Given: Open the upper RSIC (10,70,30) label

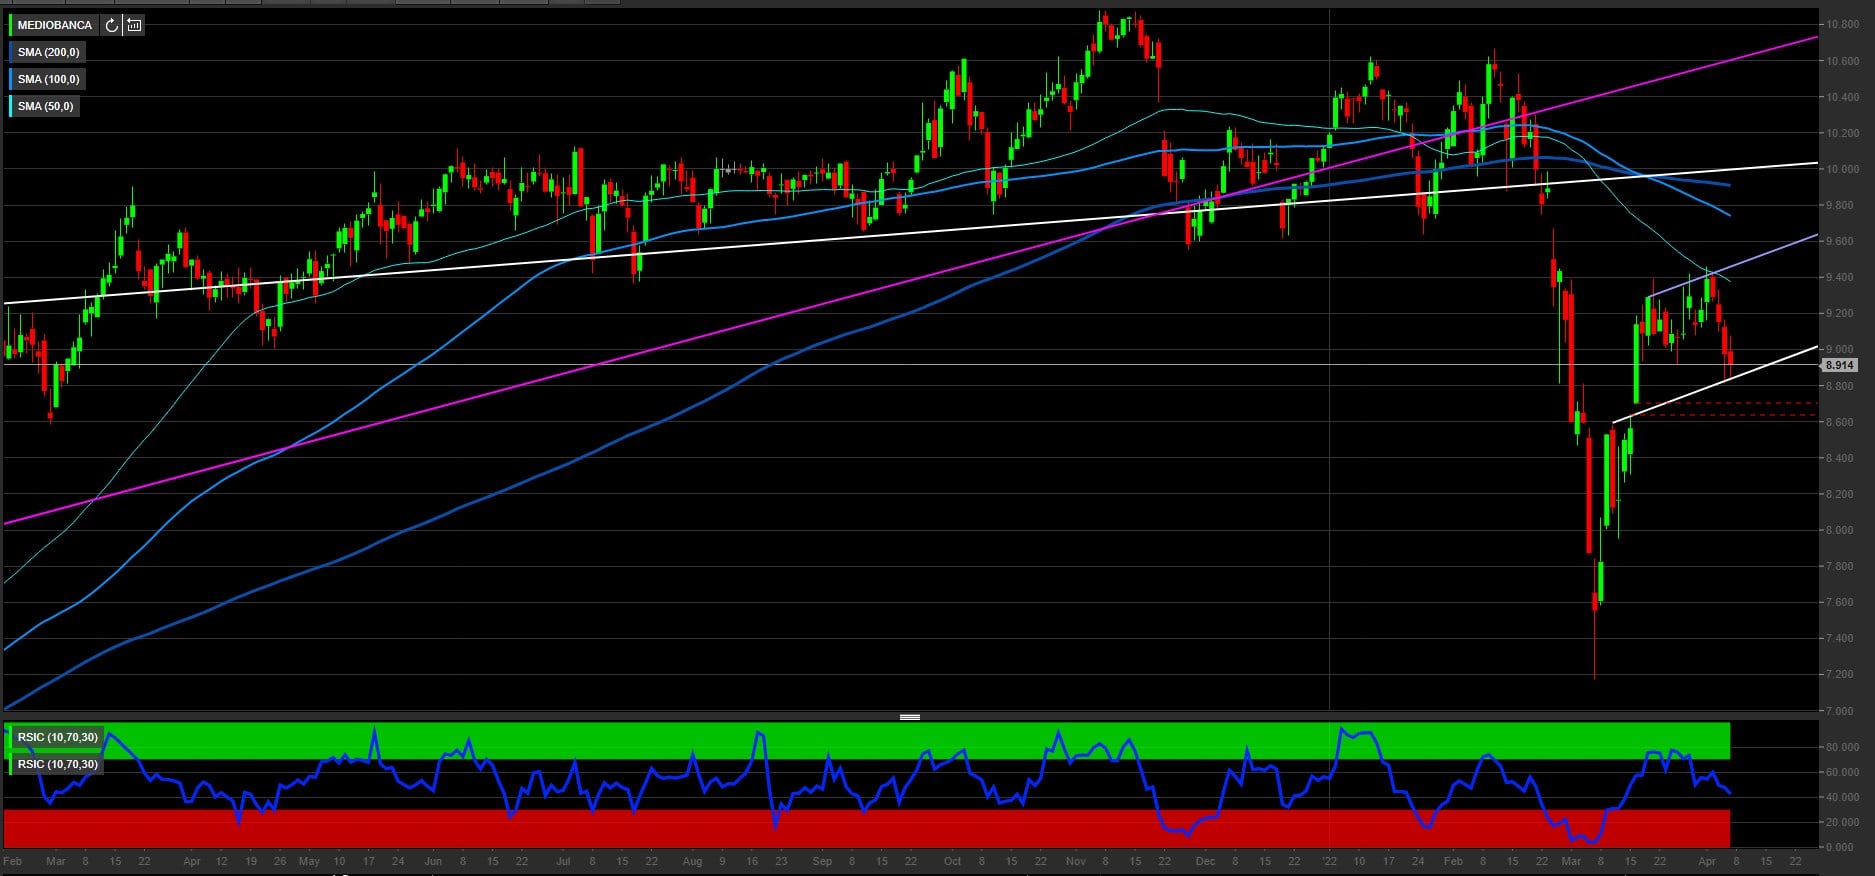Looking at the screenshot, I should click(57, 738).
